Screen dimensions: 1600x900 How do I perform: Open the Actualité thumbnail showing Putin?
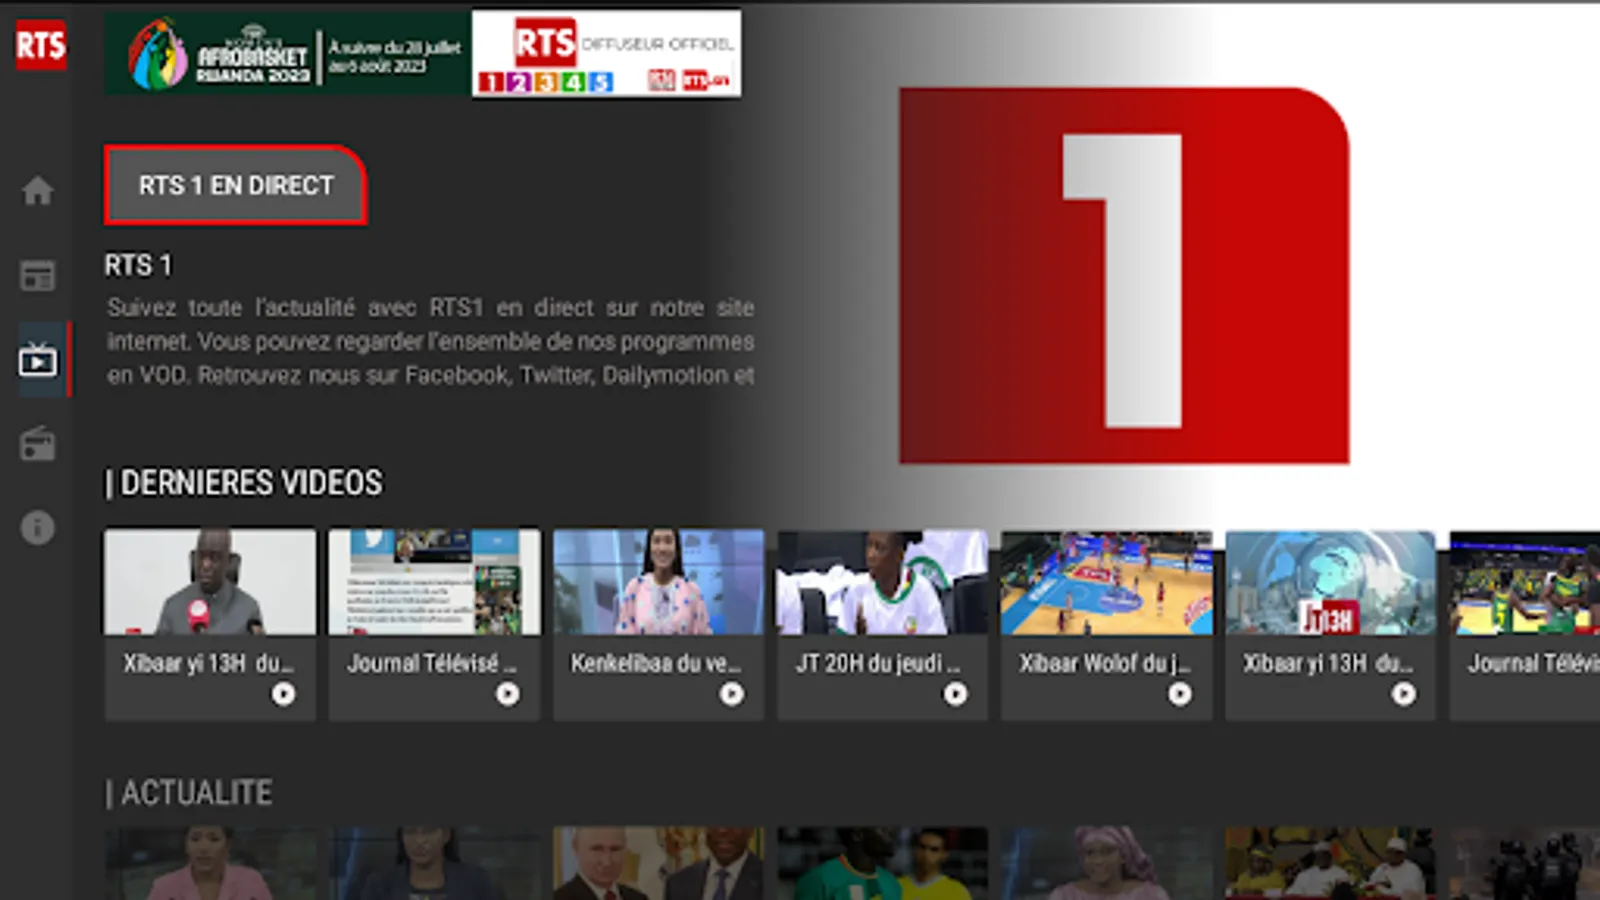pyautogui.click(x=658, y=863)
